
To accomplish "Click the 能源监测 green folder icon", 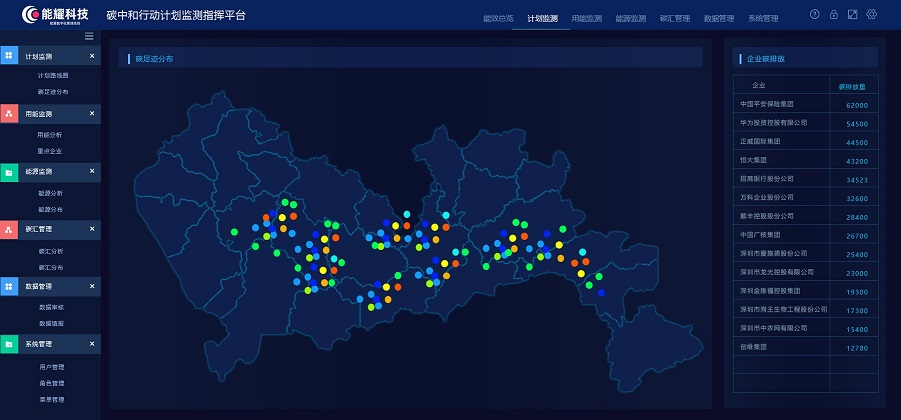I will (x=9, y=173).
